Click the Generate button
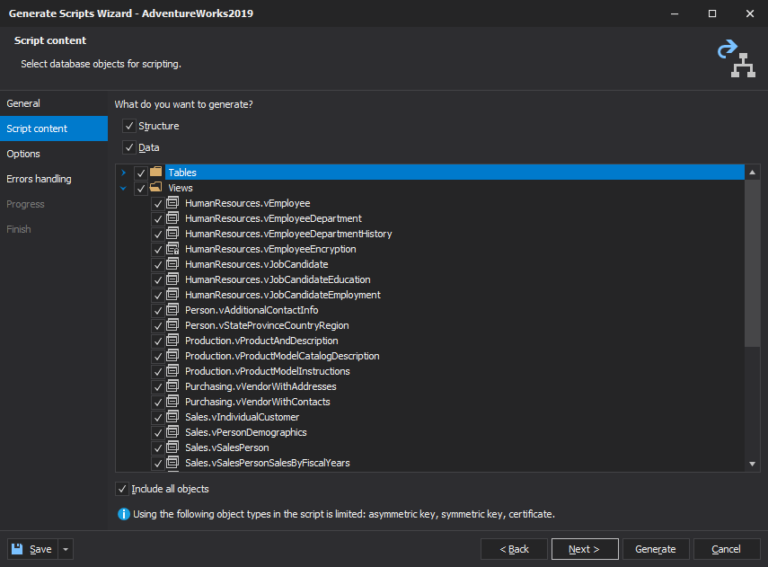The width and height of the screenshot is (768, 567). tap(655, 549)
